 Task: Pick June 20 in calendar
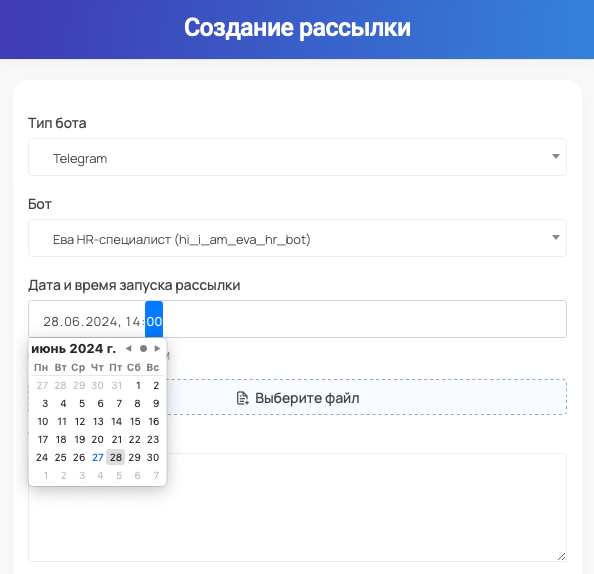[x=97, y=439]
